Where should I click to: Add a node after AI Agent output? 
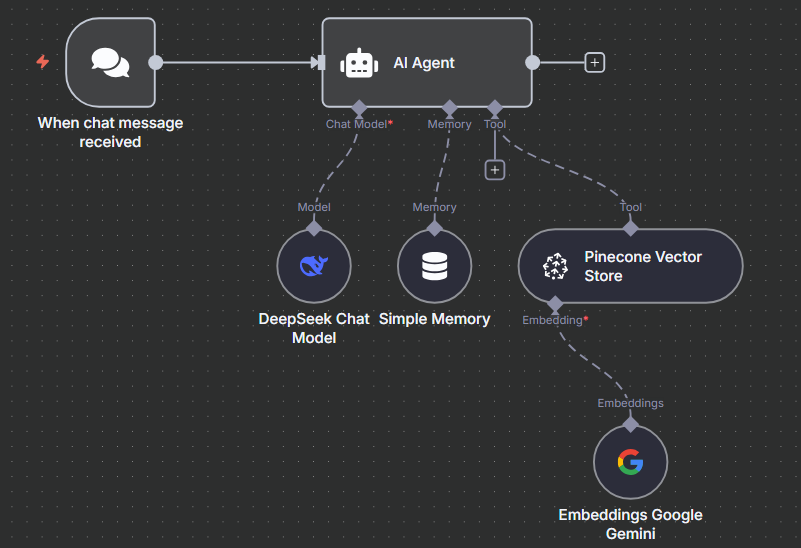pyautogui.click(x=595, y=63)
